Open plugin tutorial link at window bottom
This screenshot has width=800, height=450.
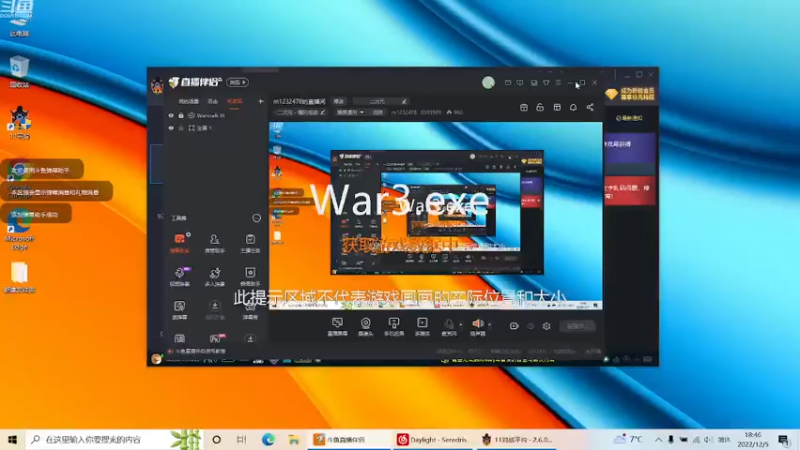[x=197, y=352]
